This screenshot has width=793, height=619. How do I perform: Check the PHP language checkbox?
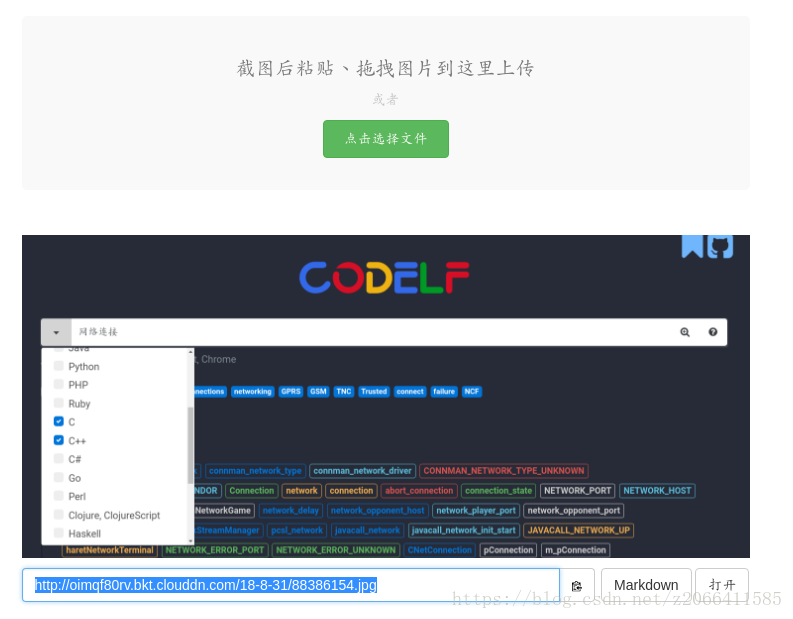[59, 384]
